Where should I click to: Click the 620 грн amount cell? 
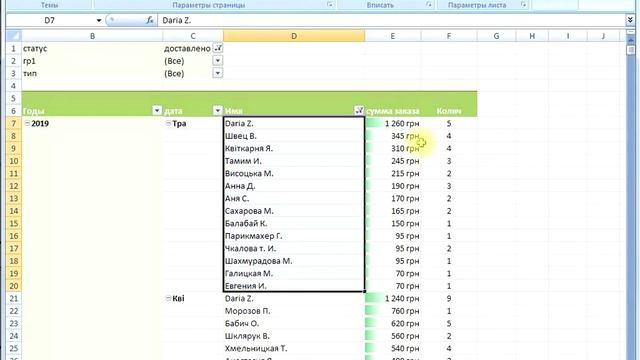[x=393, y=323]
